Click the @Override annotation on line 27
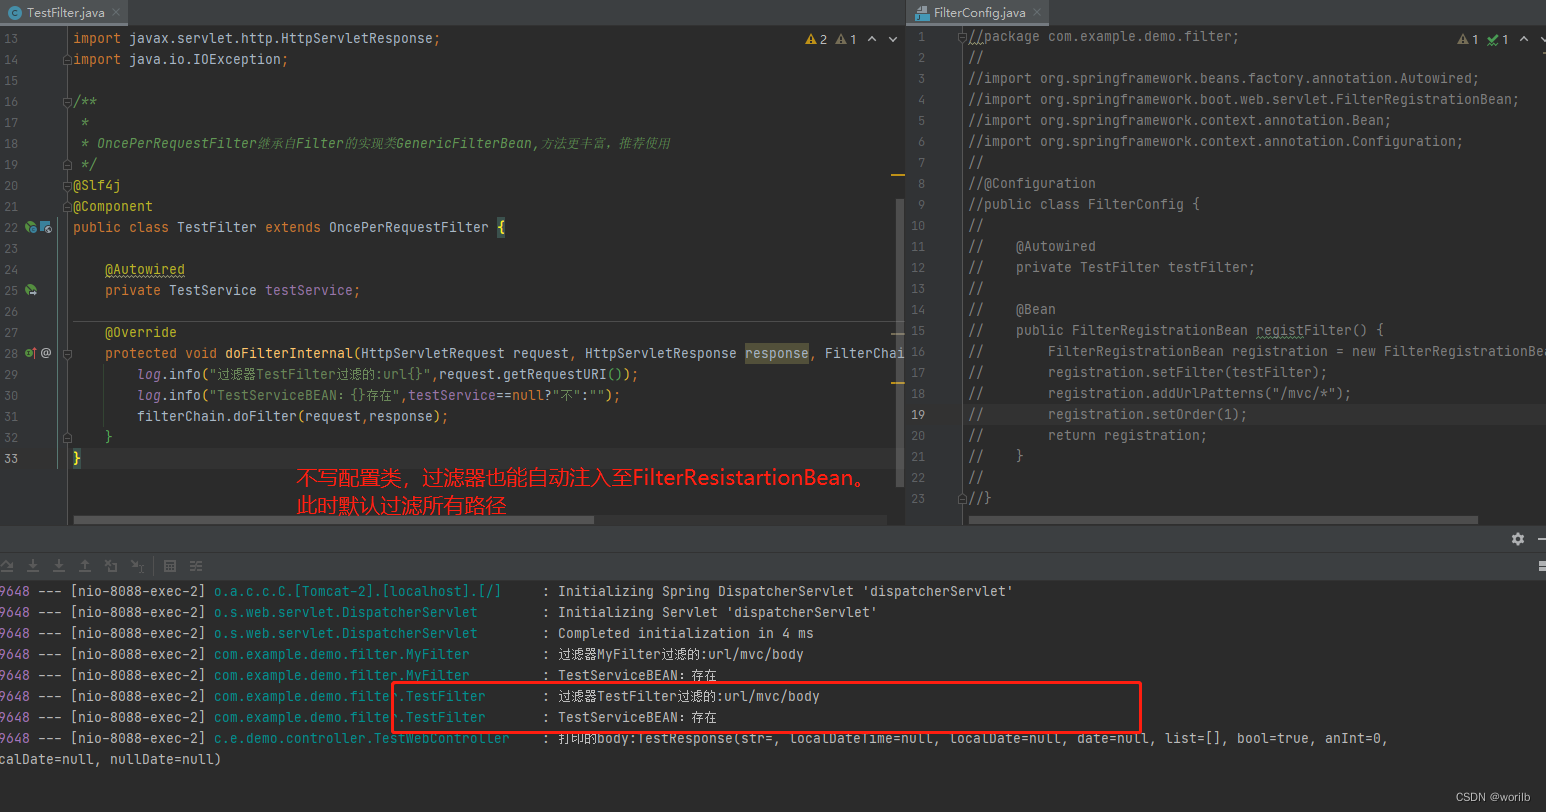The image size is (1546, 812). pos(141,333)
